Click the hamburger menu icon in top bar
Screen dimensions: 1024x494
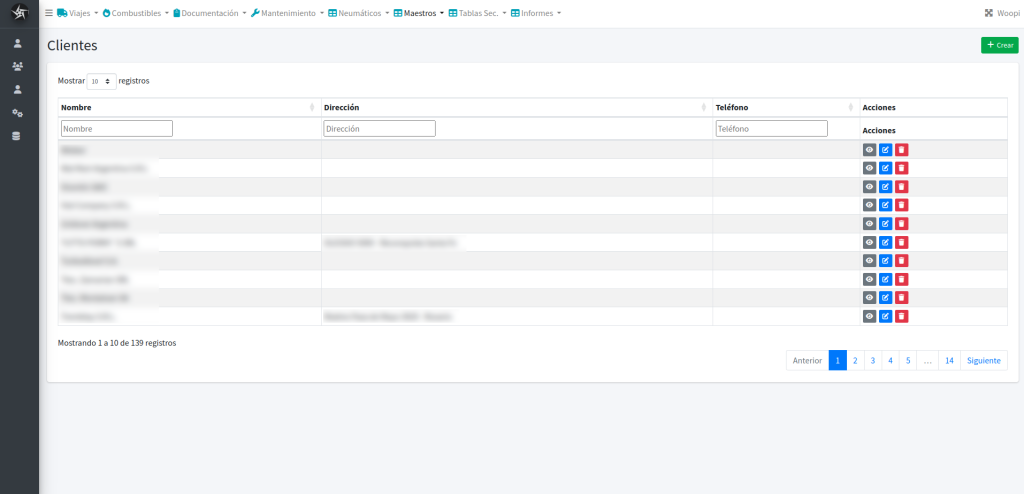tap(49, 13)
